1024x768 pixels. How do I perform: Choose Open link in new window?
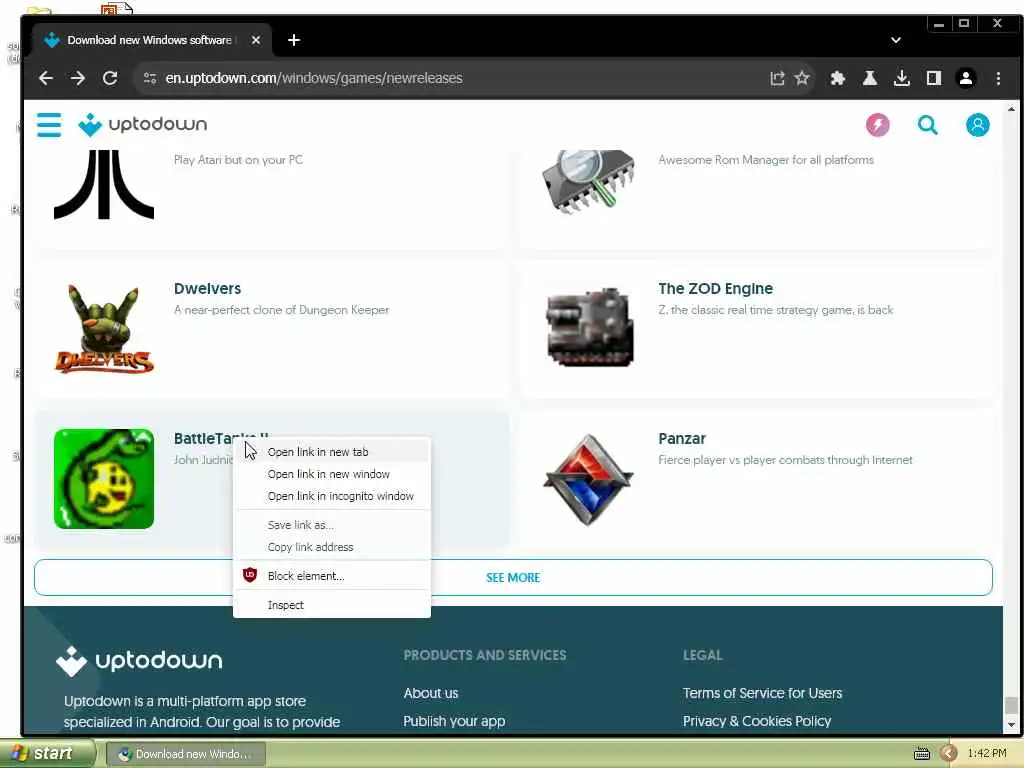click(332, 474)
